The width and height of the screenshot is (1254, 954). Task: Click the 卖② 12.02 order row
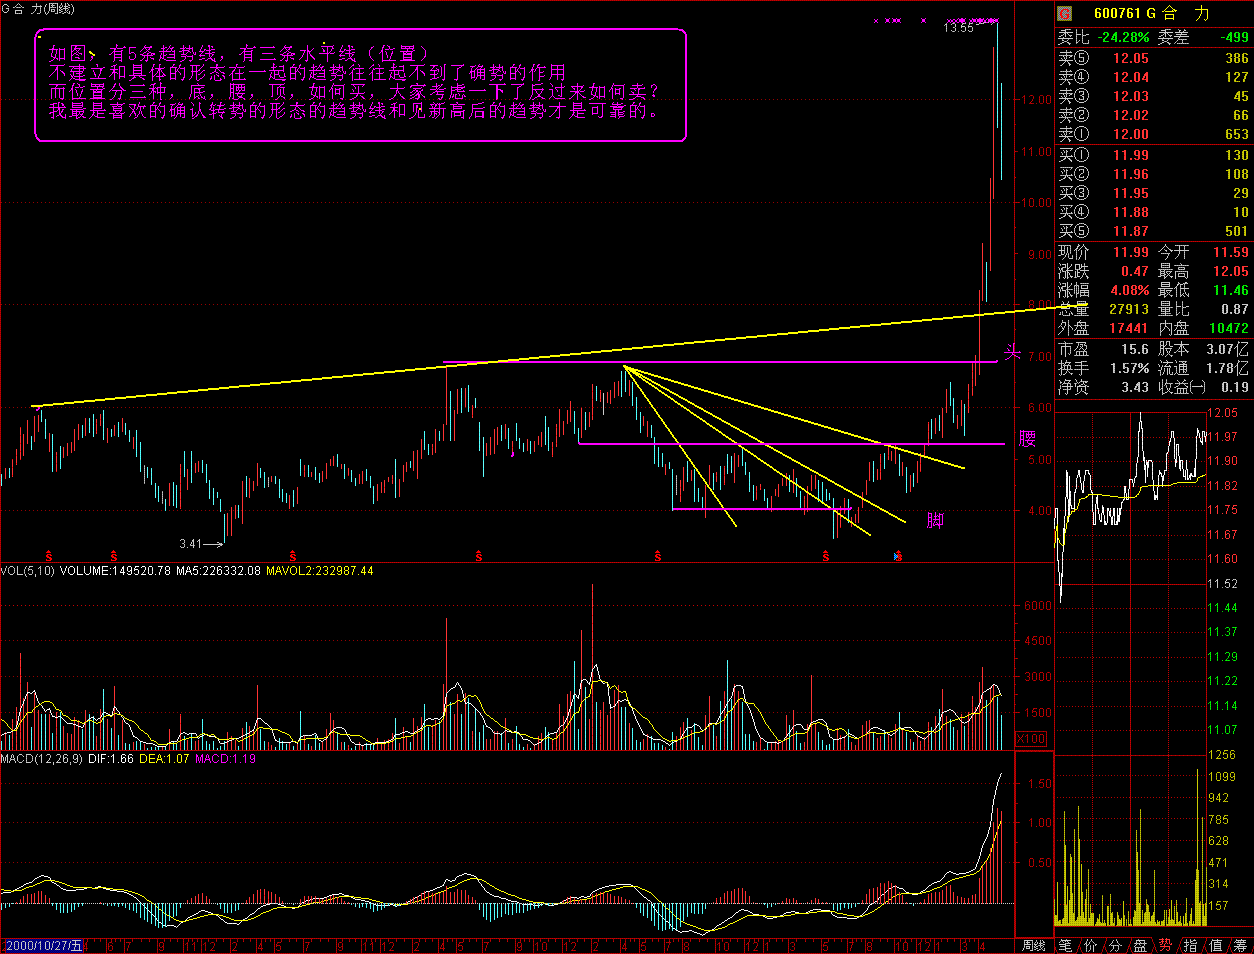pos(1154,115)
